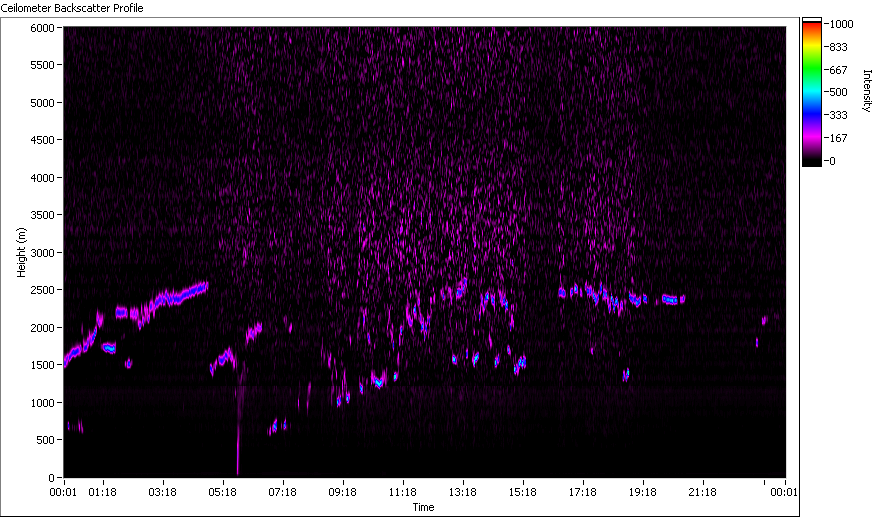Click the 'Ceilometer Backscatter Profile' title text
The width and height of the screenshot is (876, 517).
tap(72, 8)
